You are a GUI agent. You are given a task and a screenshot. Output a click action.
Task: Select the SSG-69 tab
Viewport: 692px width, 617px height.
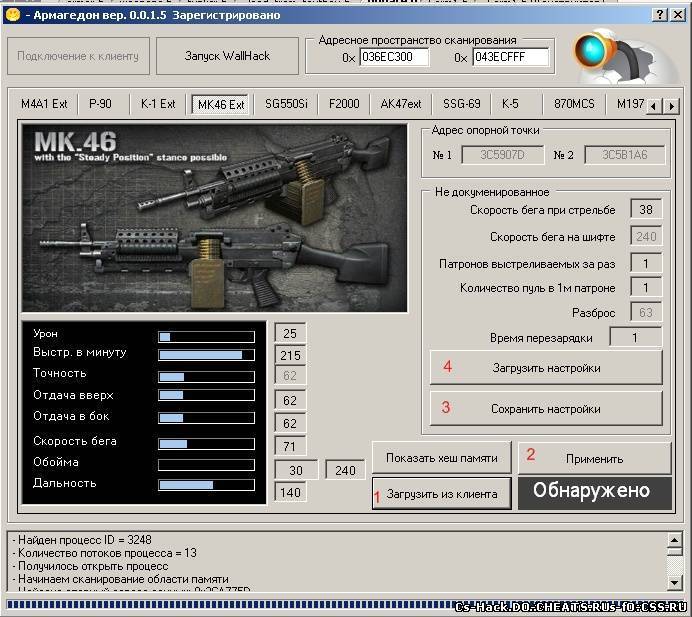462,104
